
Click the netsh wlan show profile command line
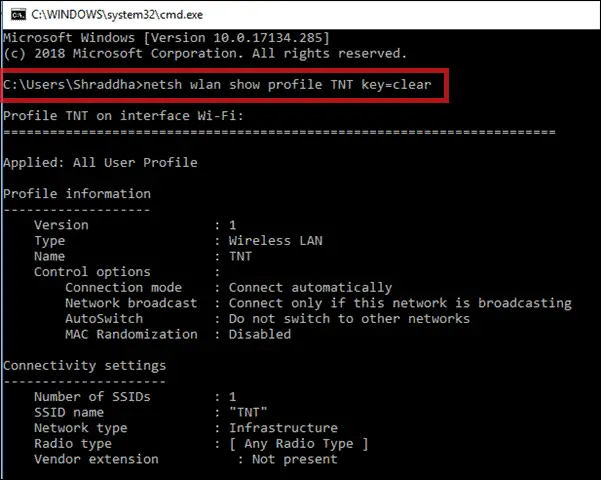217,84
